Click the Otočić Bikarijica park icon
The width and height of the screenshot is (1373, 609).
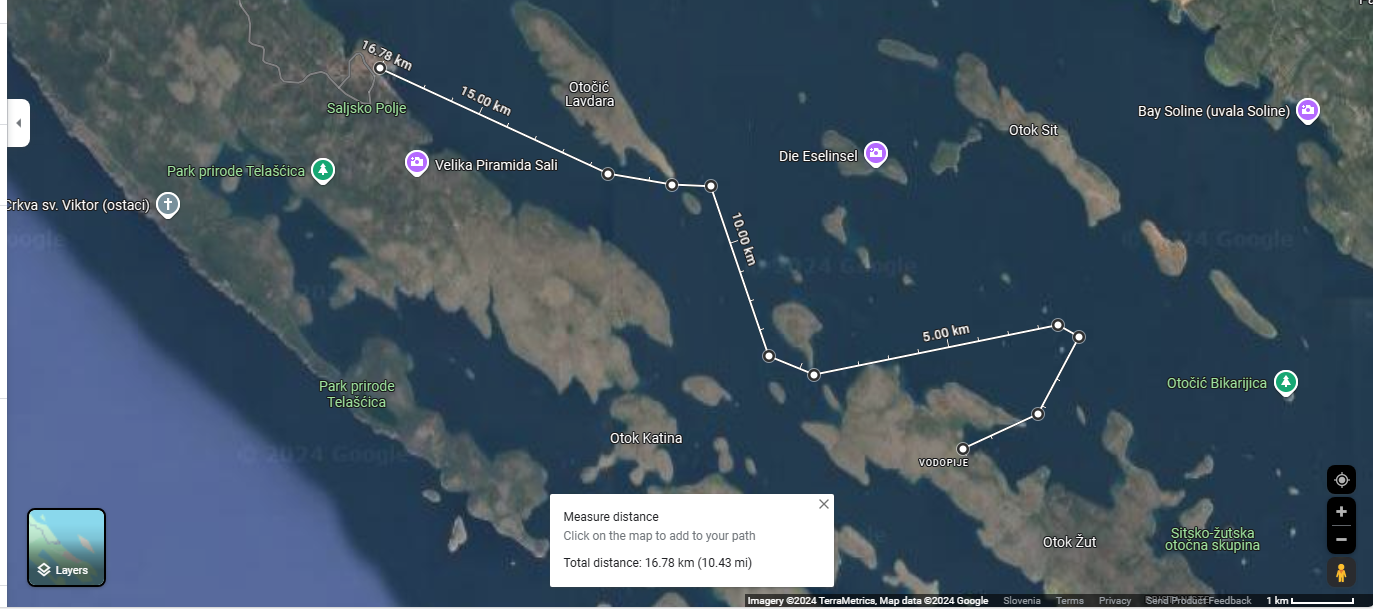click(x=1287, y=382)
